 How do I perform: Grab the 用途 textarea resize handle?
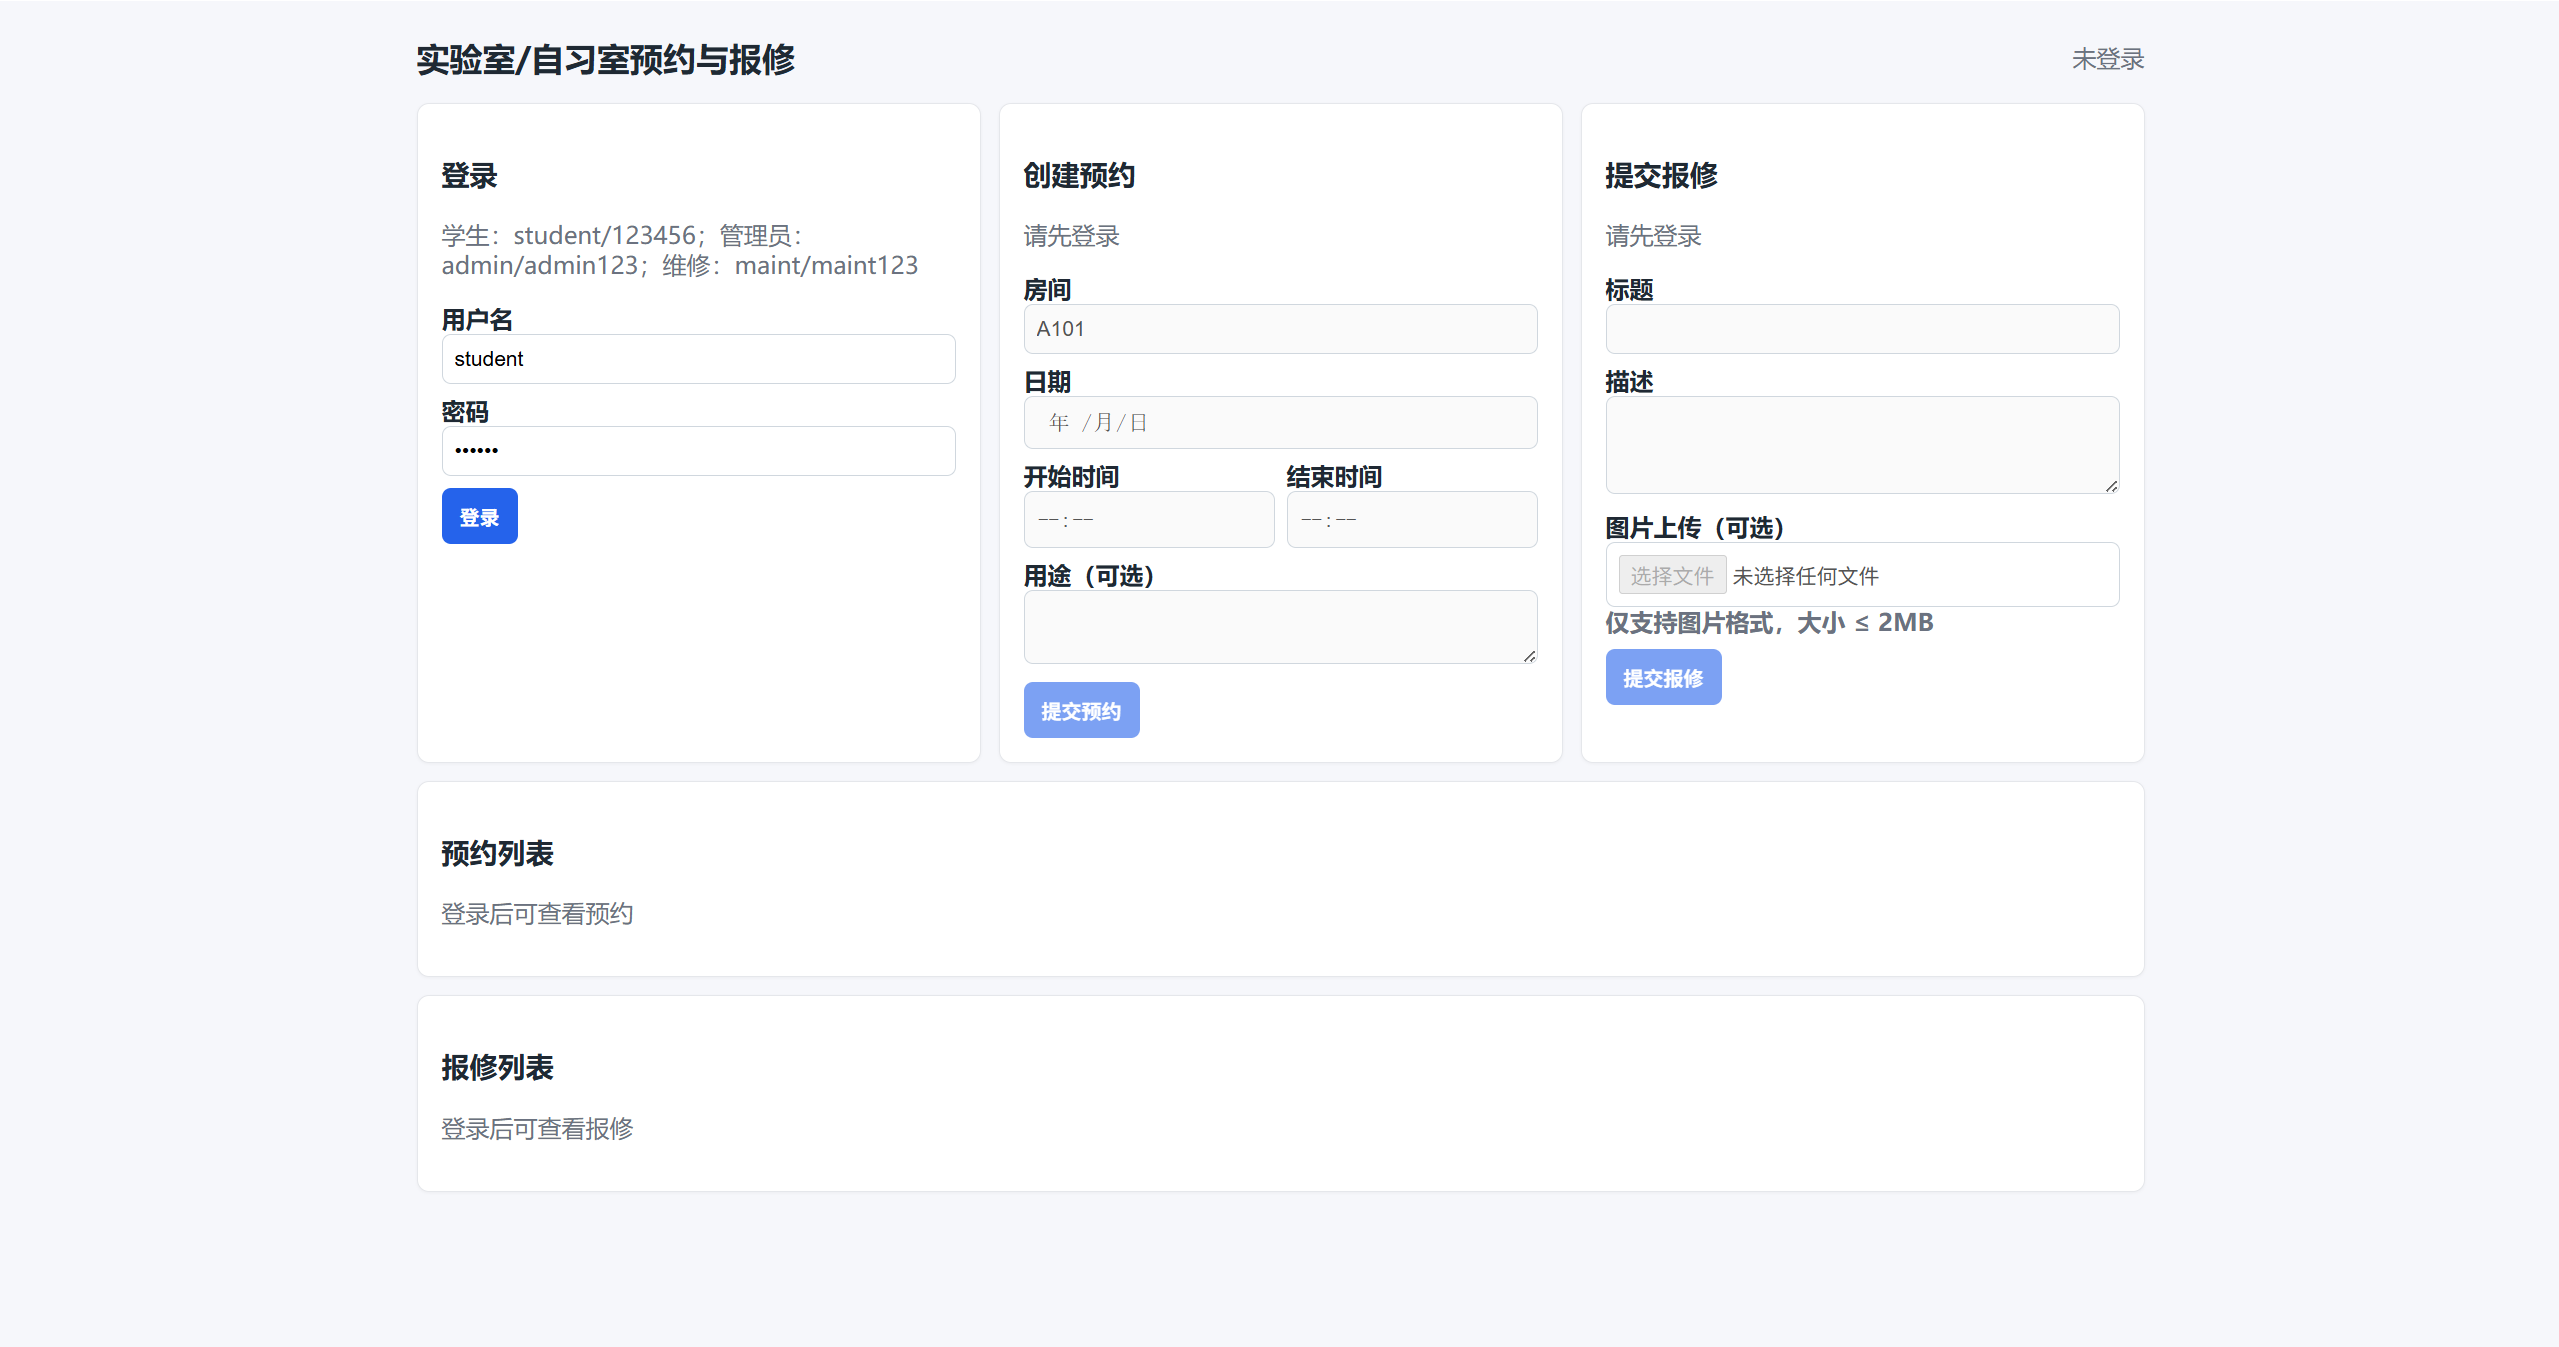[1529, 656]
